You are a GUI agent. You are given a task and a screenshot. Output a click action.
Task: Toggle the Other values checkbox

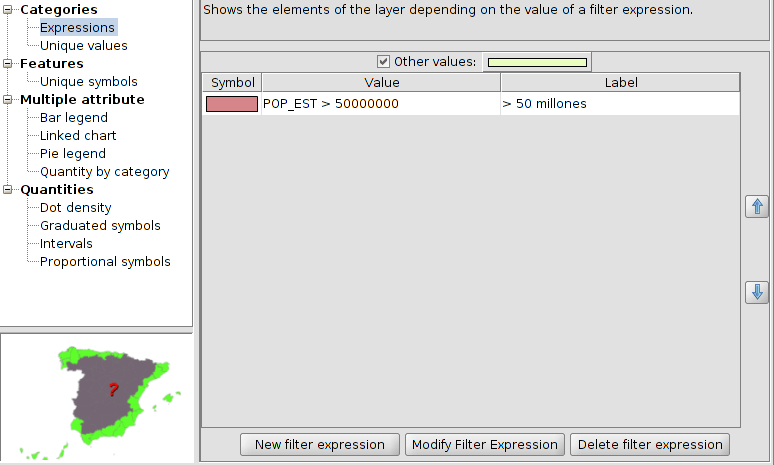(384, 62)
